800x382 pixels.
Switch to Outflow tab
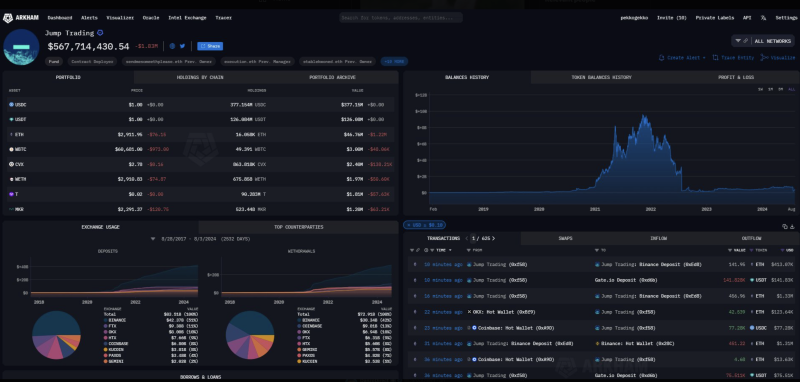point(751,238)
